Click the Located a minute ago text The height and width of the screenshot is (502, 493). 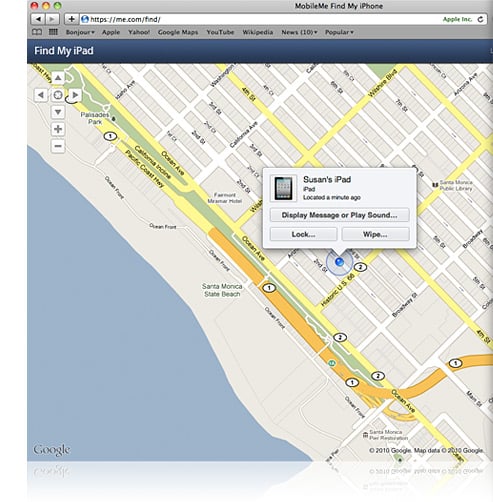coord(332,197)
